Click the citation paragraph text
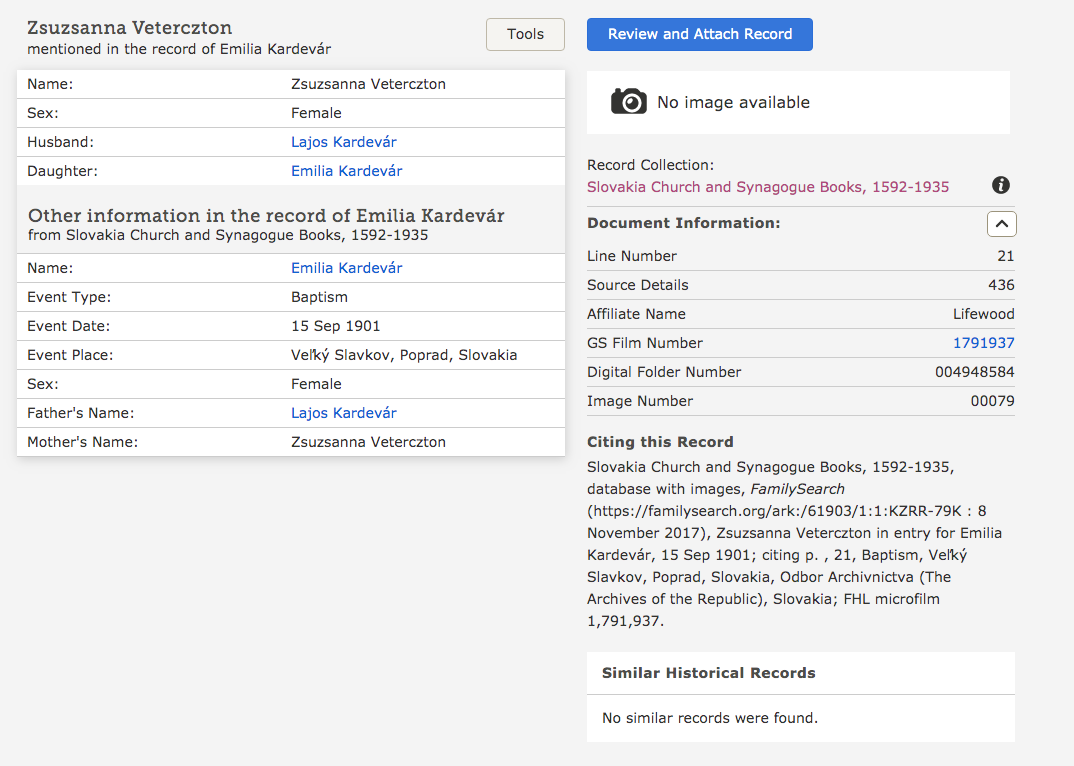Image resolution: width=1074 pixels, height=766 pixels. point(780,544)
